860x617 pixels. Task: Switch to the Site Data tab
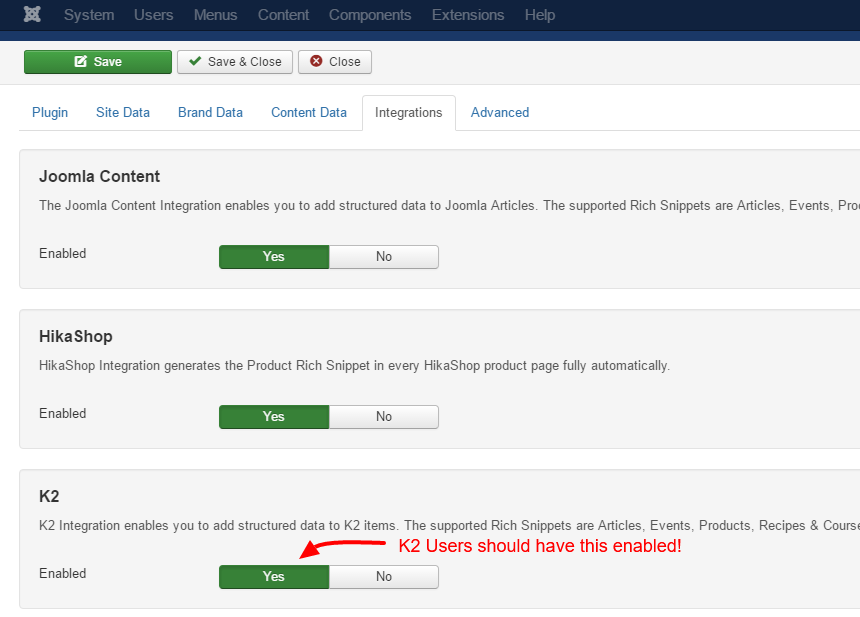[123, 112]
